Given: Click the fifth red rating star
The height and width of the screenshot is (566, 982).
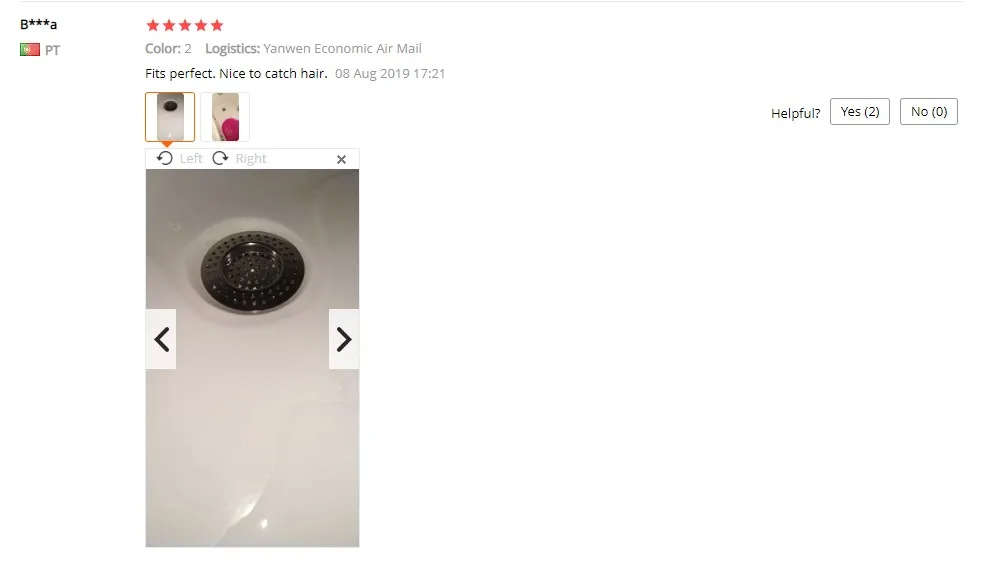Looking at the screenshot, I should (x=217, y=25).
